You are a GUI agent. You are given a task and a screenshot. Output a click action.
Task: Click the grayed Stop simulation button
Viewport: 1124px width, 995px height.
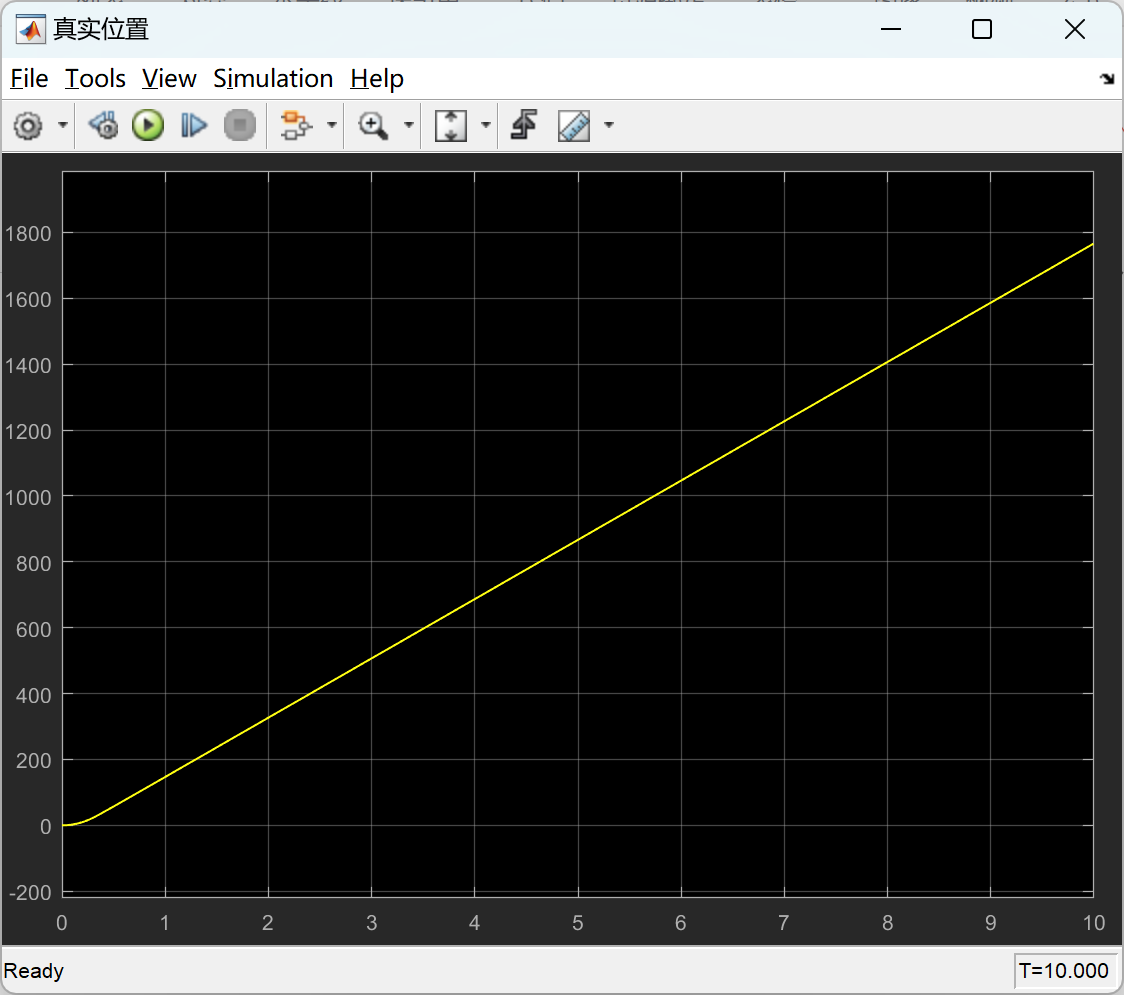tap(239, 125)
